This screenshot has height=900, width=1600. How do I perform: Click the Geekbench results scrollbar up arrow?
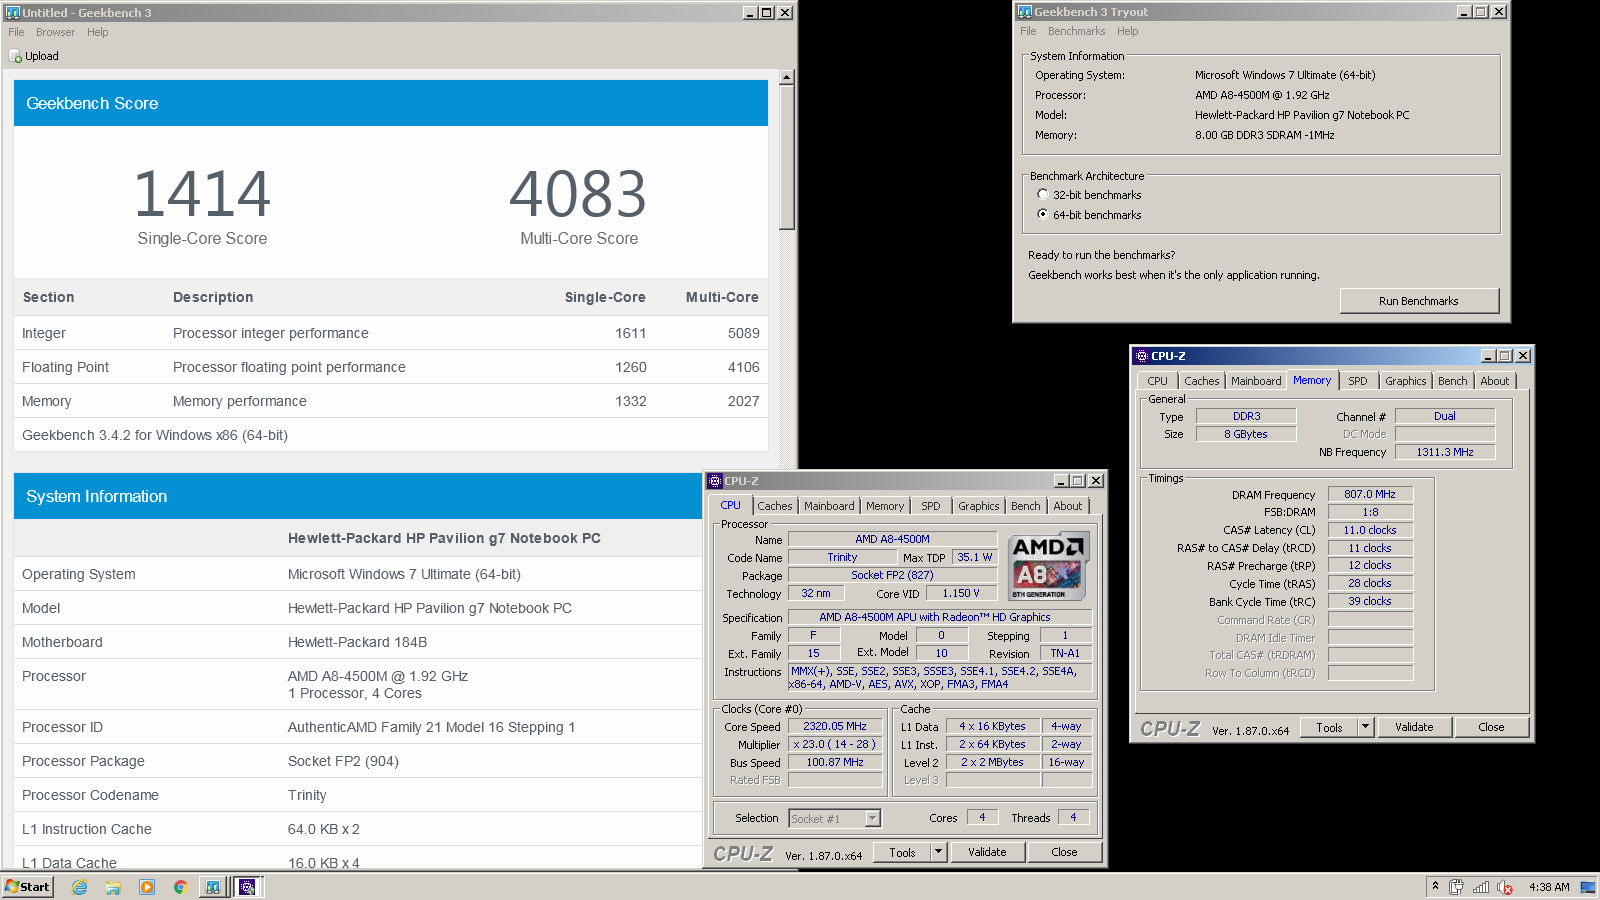coord(786,77)
